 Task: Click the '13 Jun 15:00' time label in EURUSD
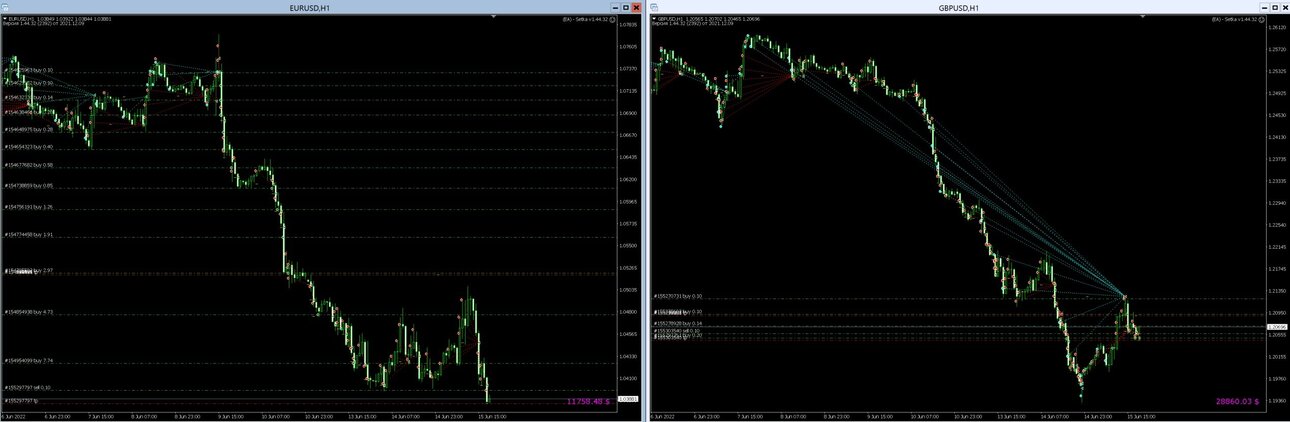pos(361,416)
